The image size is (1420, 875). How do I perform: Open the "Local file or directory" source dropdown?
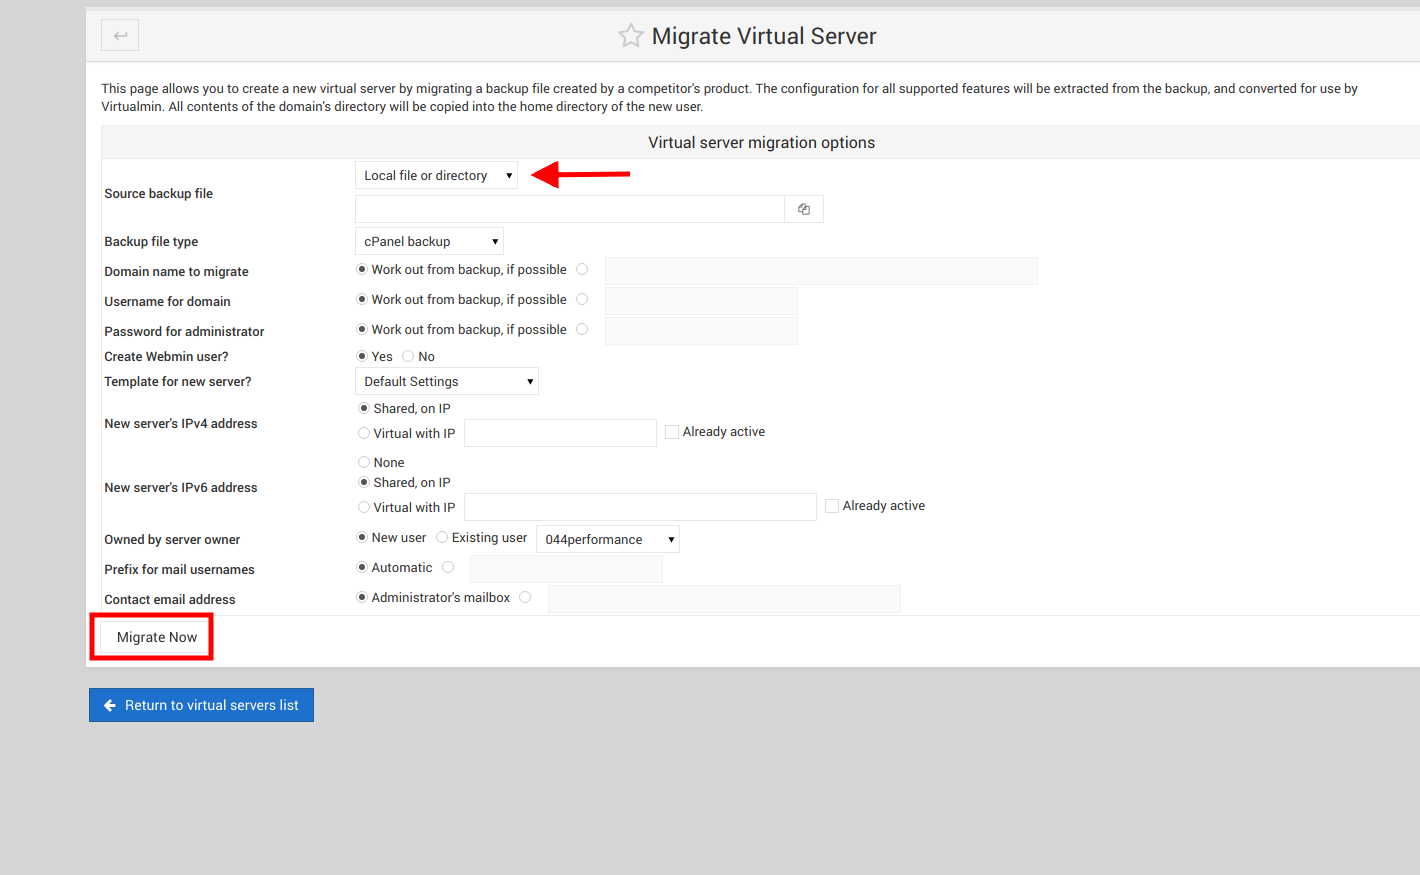pos(435,174)
